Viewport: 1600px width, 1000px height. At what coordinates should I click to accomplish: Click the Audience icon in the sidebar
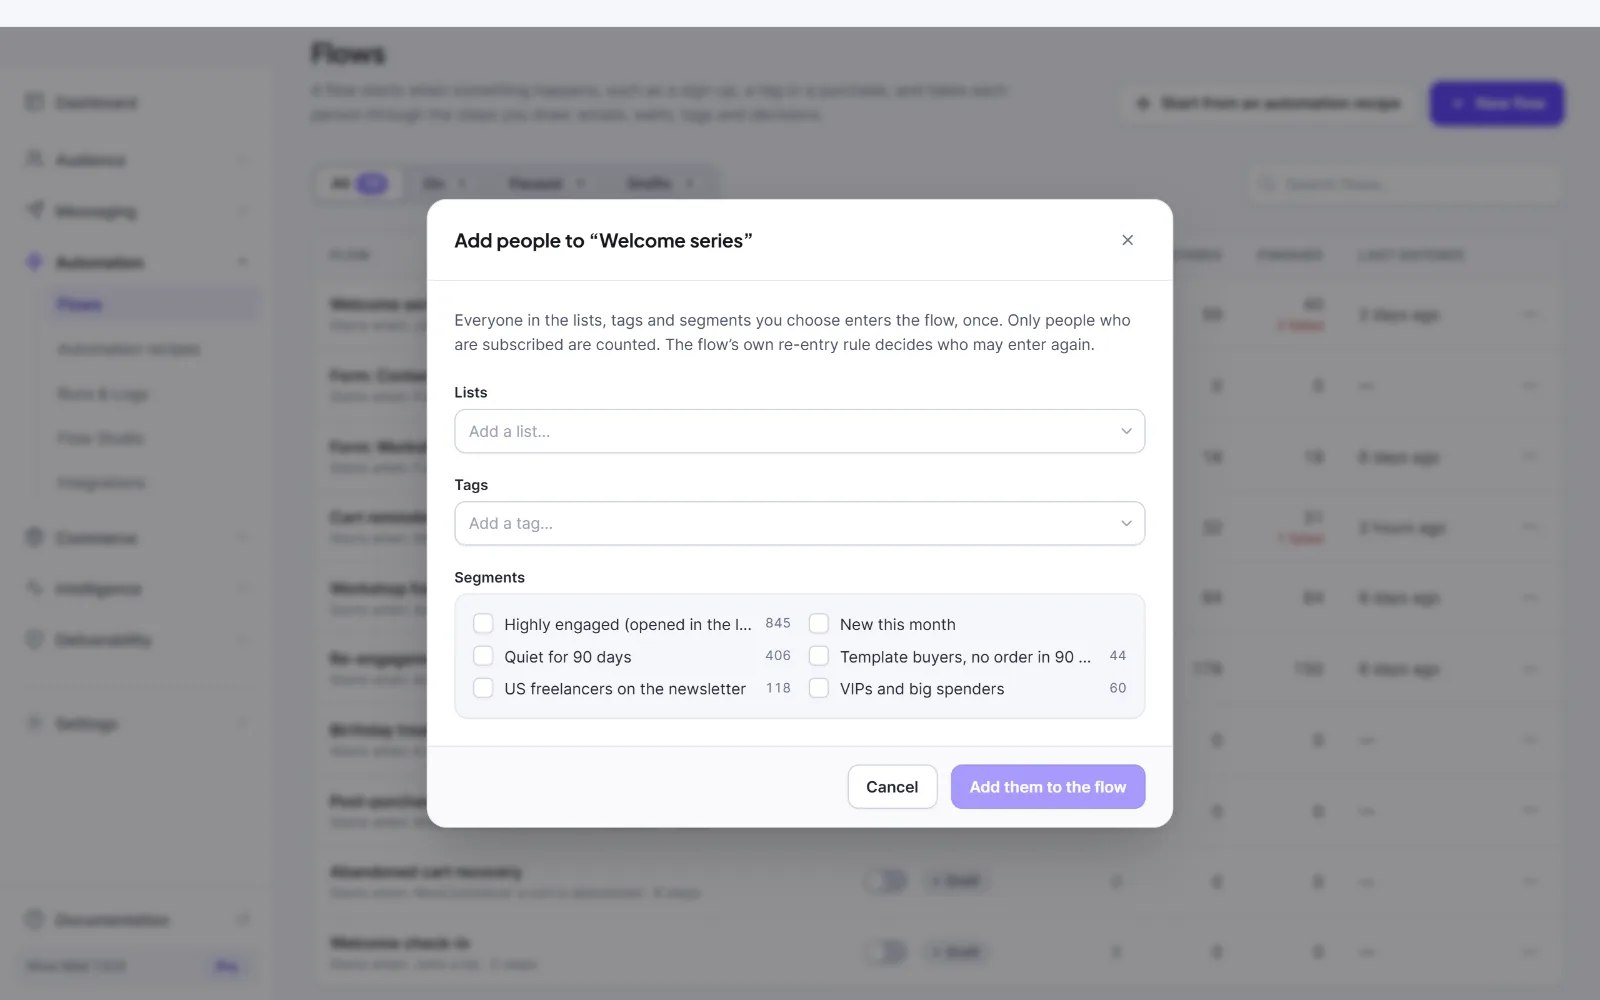[x=35, y=159]
